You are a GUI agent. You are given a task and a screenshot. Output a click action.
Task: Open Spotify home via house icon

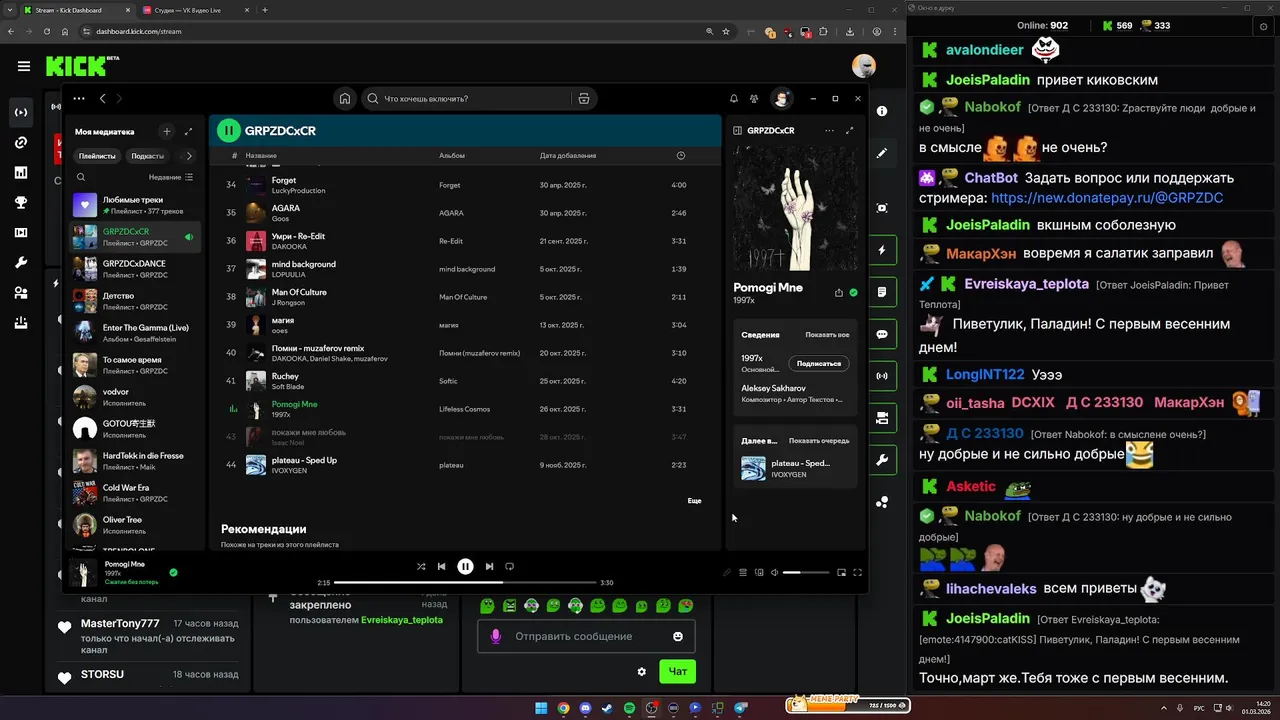(345, 99)
